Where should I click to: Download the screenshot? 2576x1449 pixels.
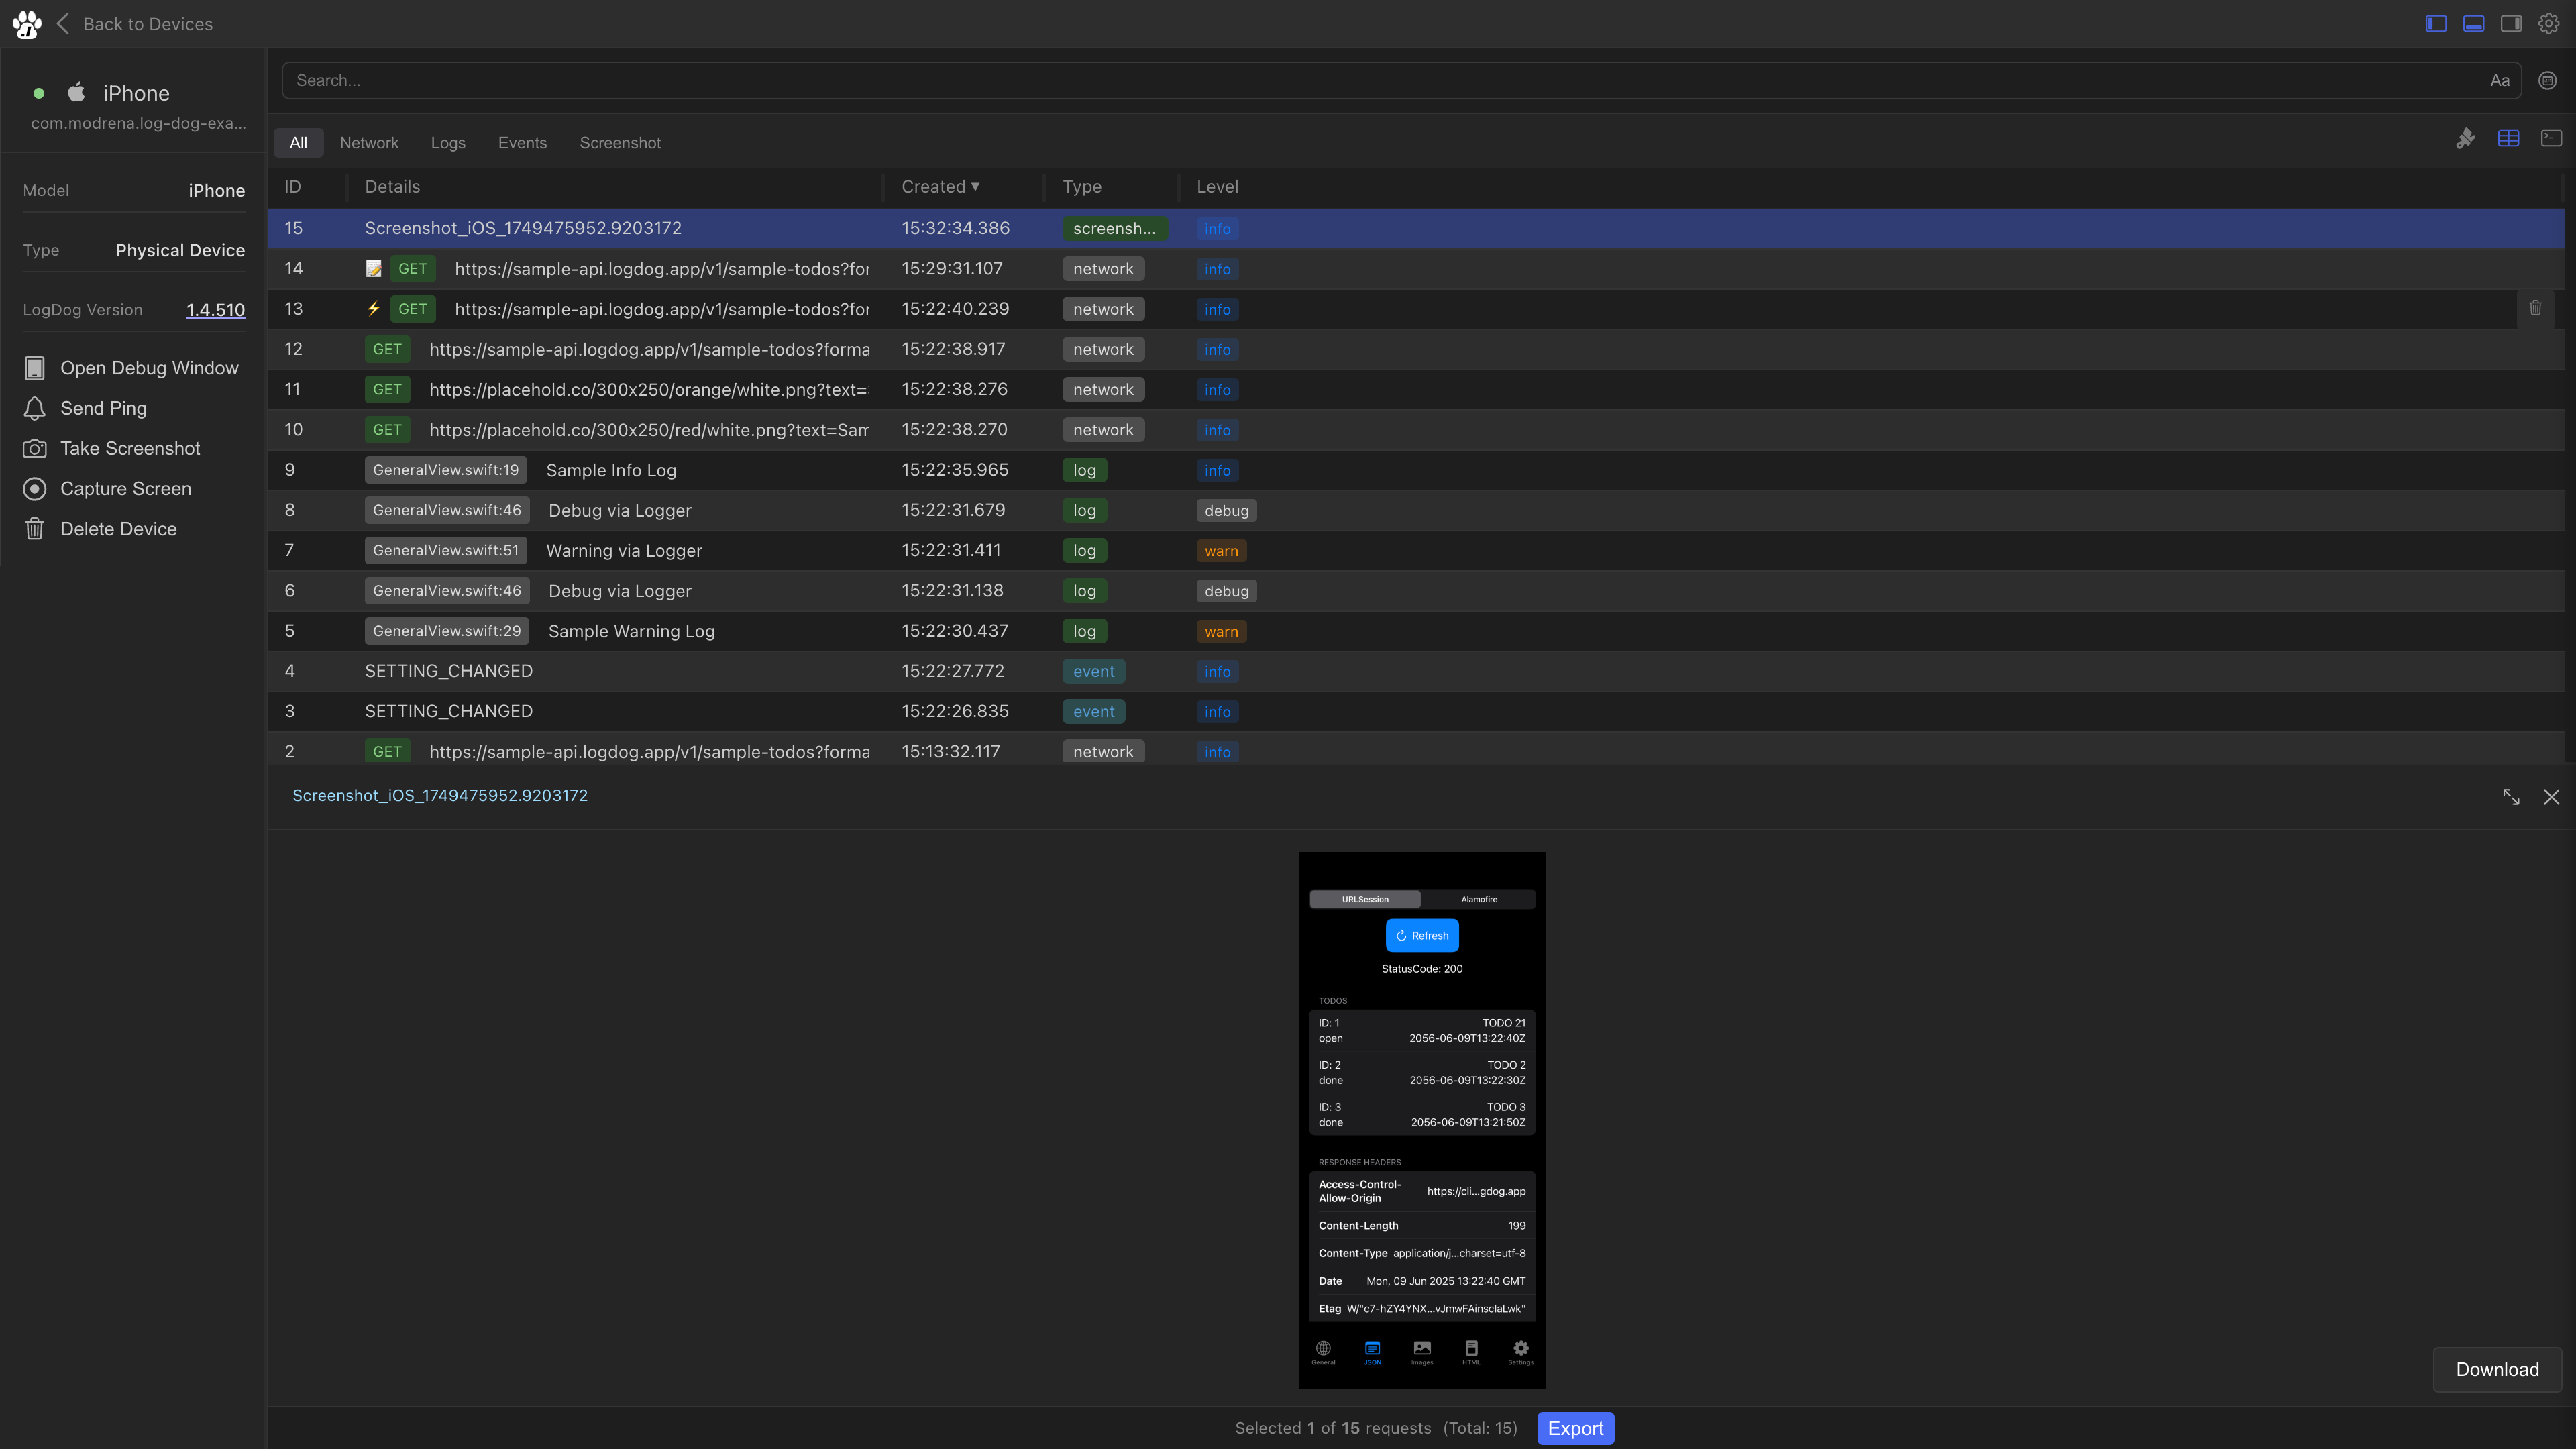click(x=2497, y=1370)
